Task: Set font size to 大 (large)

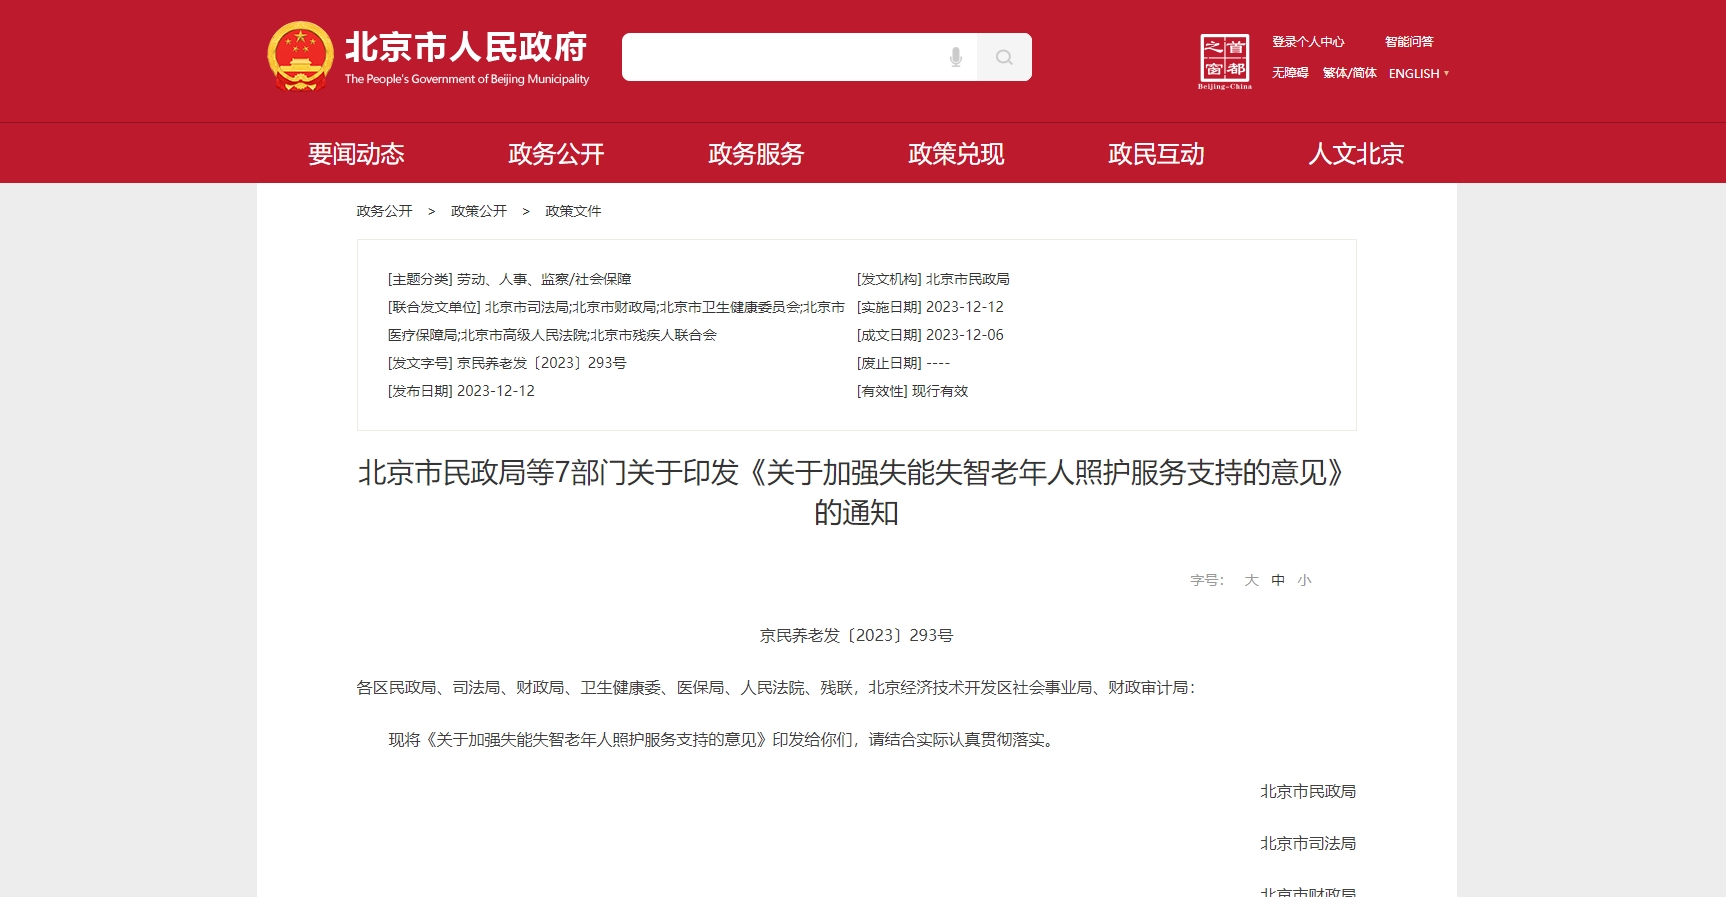Action: [x=1251, y=580]
